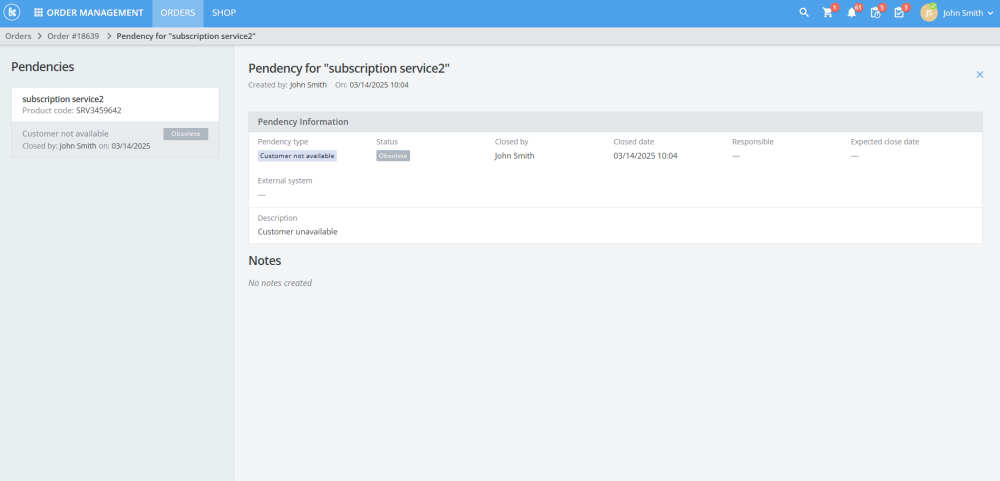Click the Obsolete badge in the pendency list
Viewport: 1000px width, 481px height.
click(185, 133)
